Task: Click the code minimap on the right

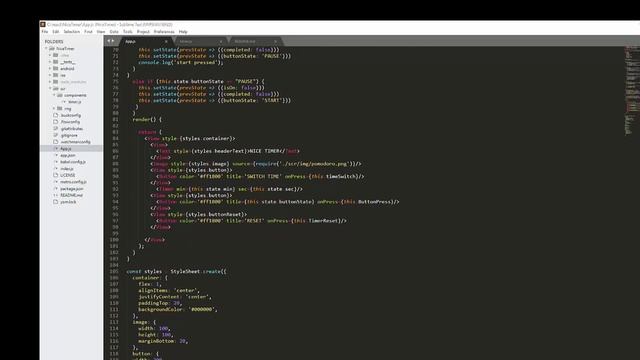Action: click(x=631, y=90)
